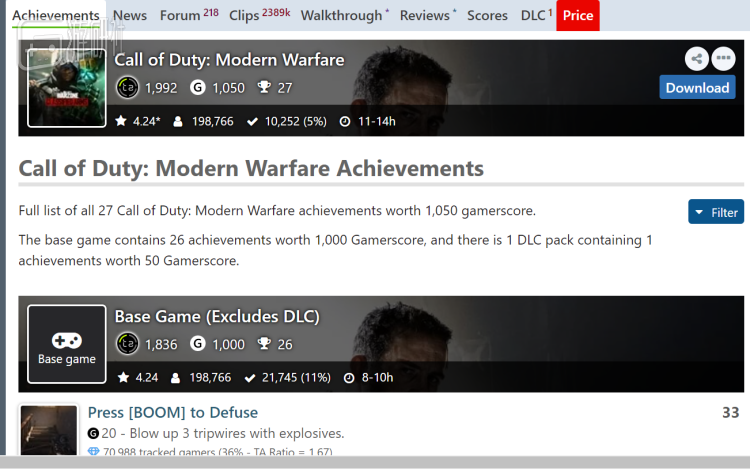Click the G icon beside the 20 gamerscore value
This screenshot has width=750, height=469.
coord(93,434)
